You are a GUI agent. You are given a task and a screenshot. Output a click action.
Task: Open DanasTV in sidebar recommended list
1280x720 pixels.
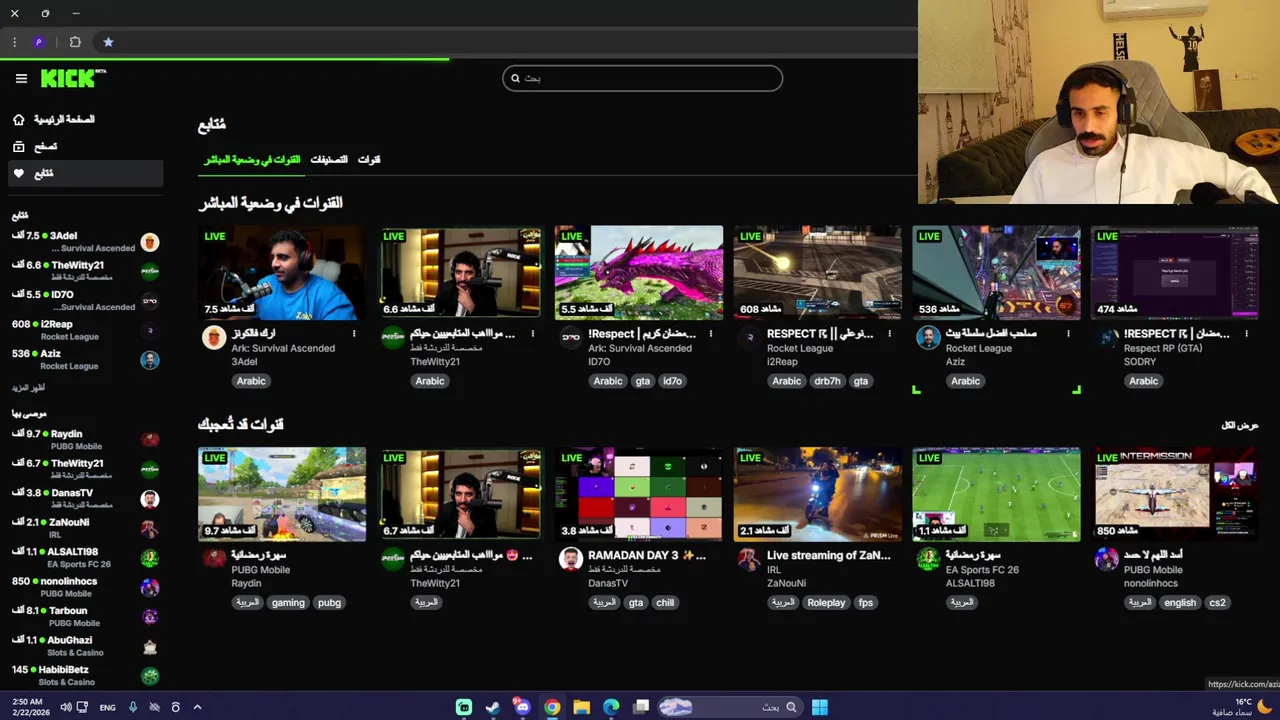[85, 498]
